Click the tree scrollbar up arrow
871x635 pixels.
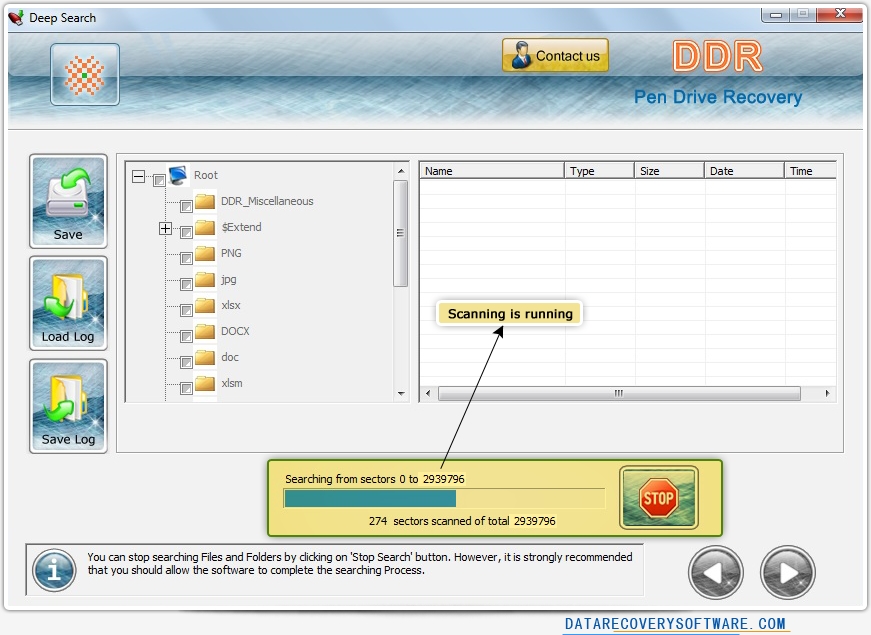point(401,171)
